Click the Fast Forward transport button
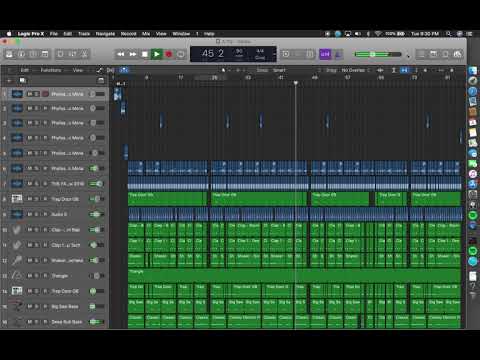The image size is (480, 360). pos(133,54)
